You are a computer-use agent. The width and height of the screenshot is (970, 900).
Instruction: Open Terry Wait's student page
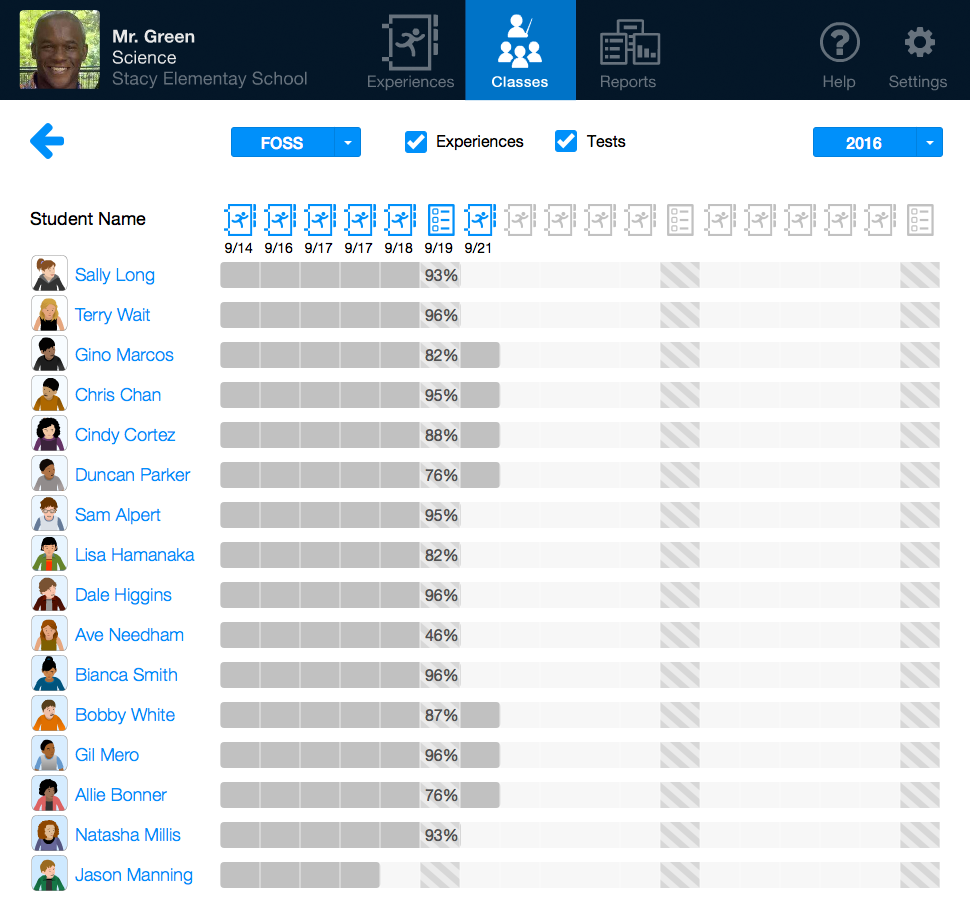pyautogui.click(x=113, y=315)
